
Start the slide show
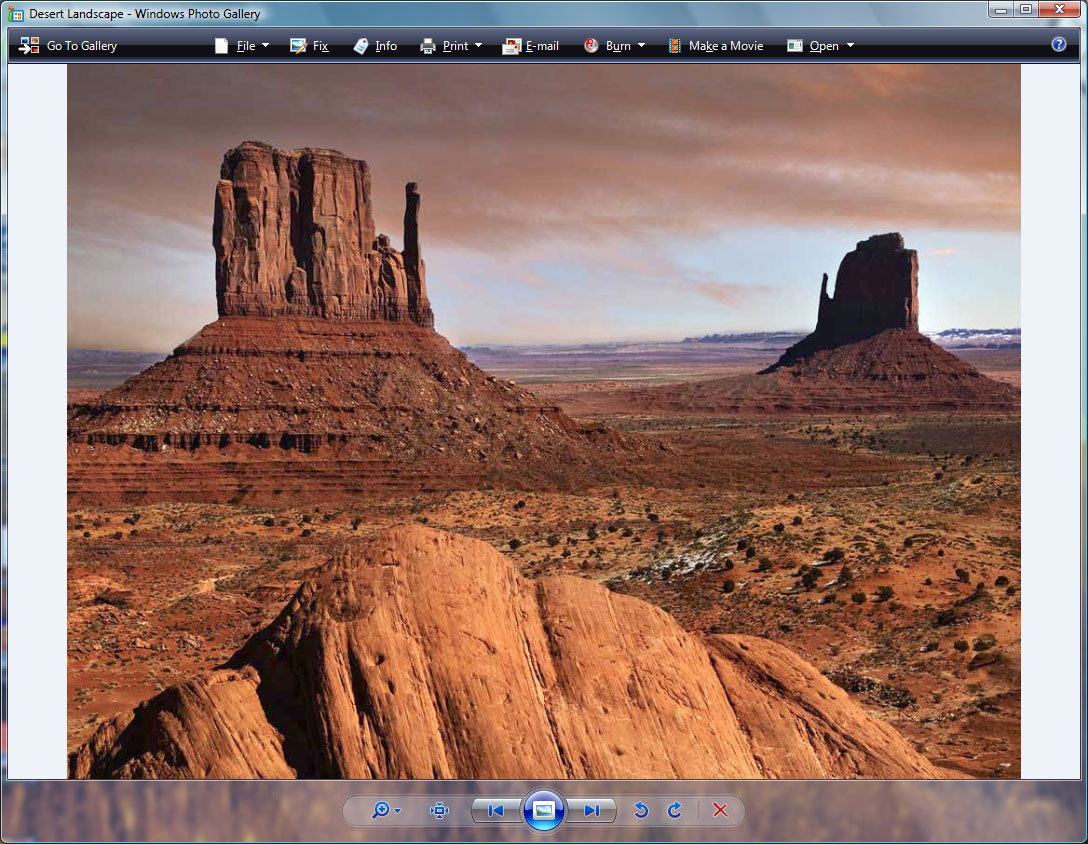pyautogui.click(x=543, y=810)
